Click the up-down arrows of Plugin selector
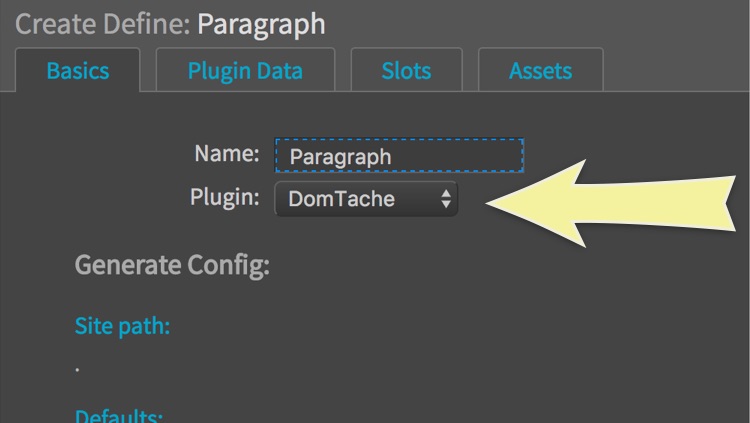 click(446, 199)
